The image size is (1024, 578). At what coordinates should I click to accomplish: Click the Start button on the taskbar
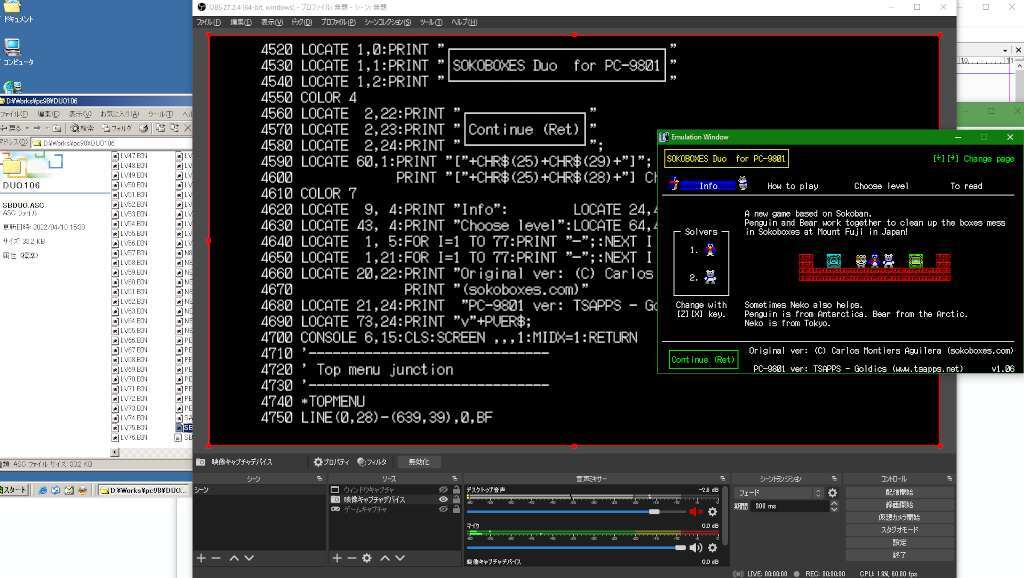14,490
